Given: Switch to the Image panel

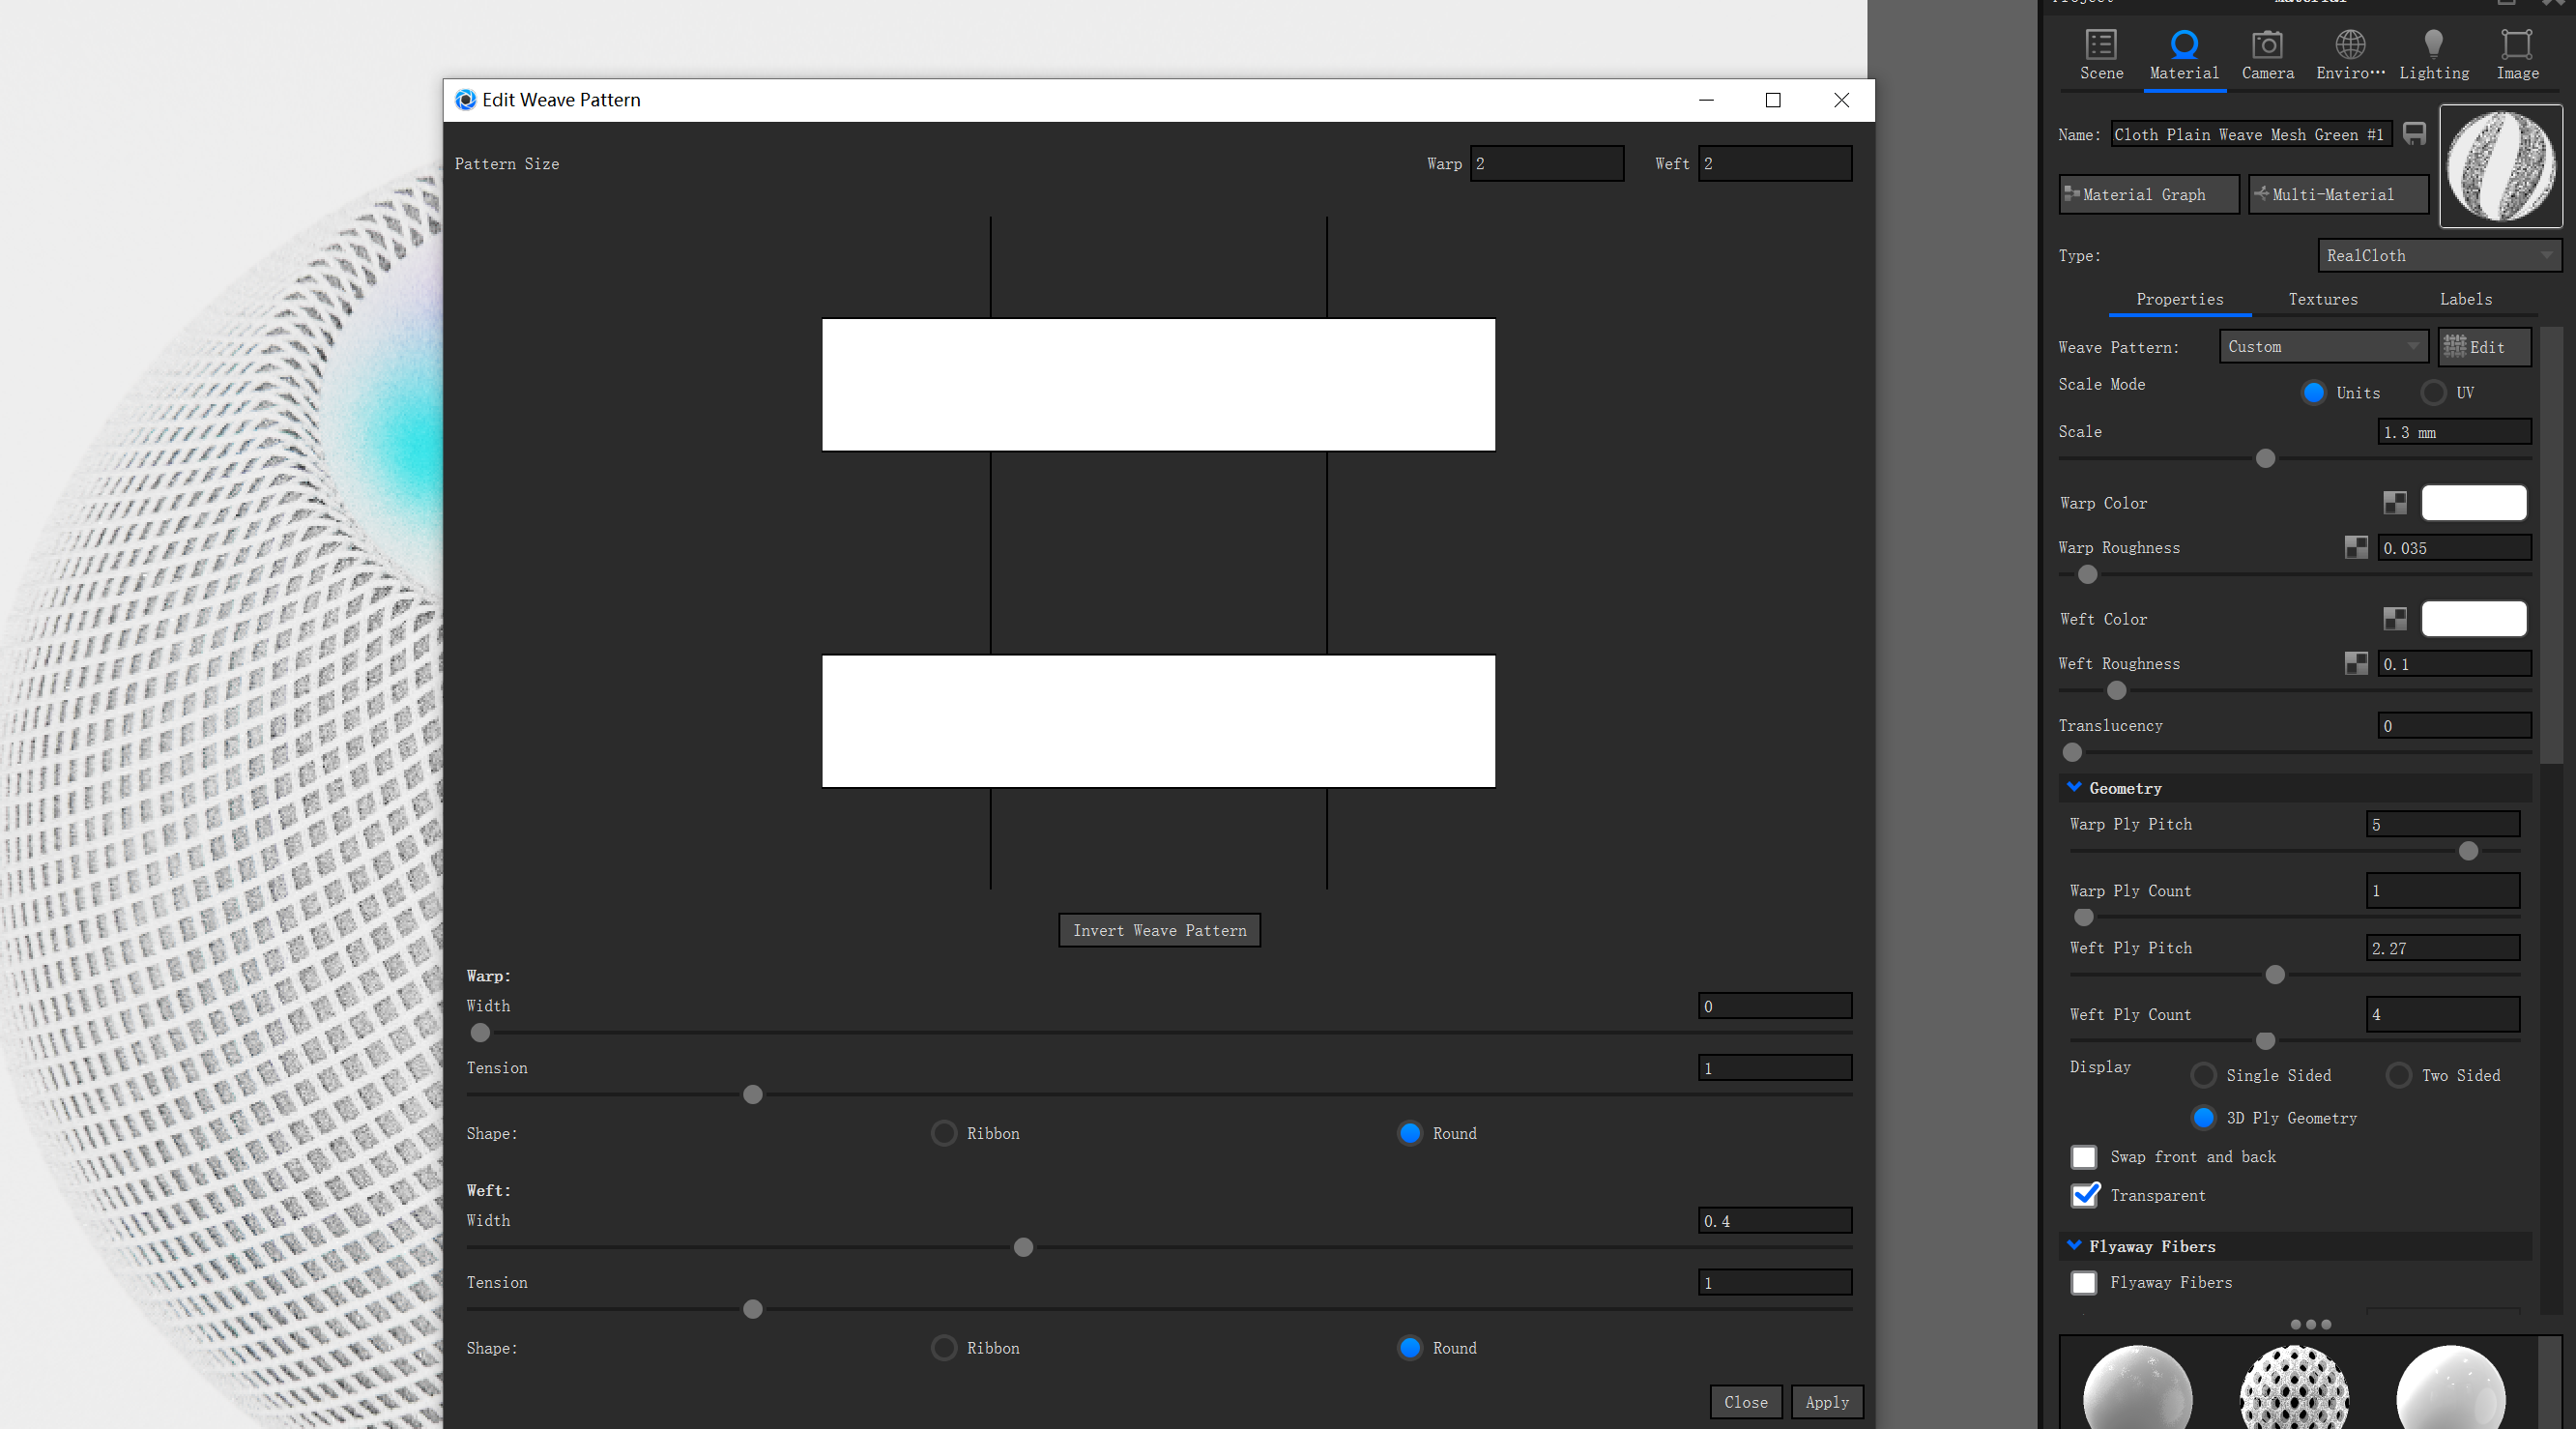Looking at the screenshot, I should tap(2516, 55).
